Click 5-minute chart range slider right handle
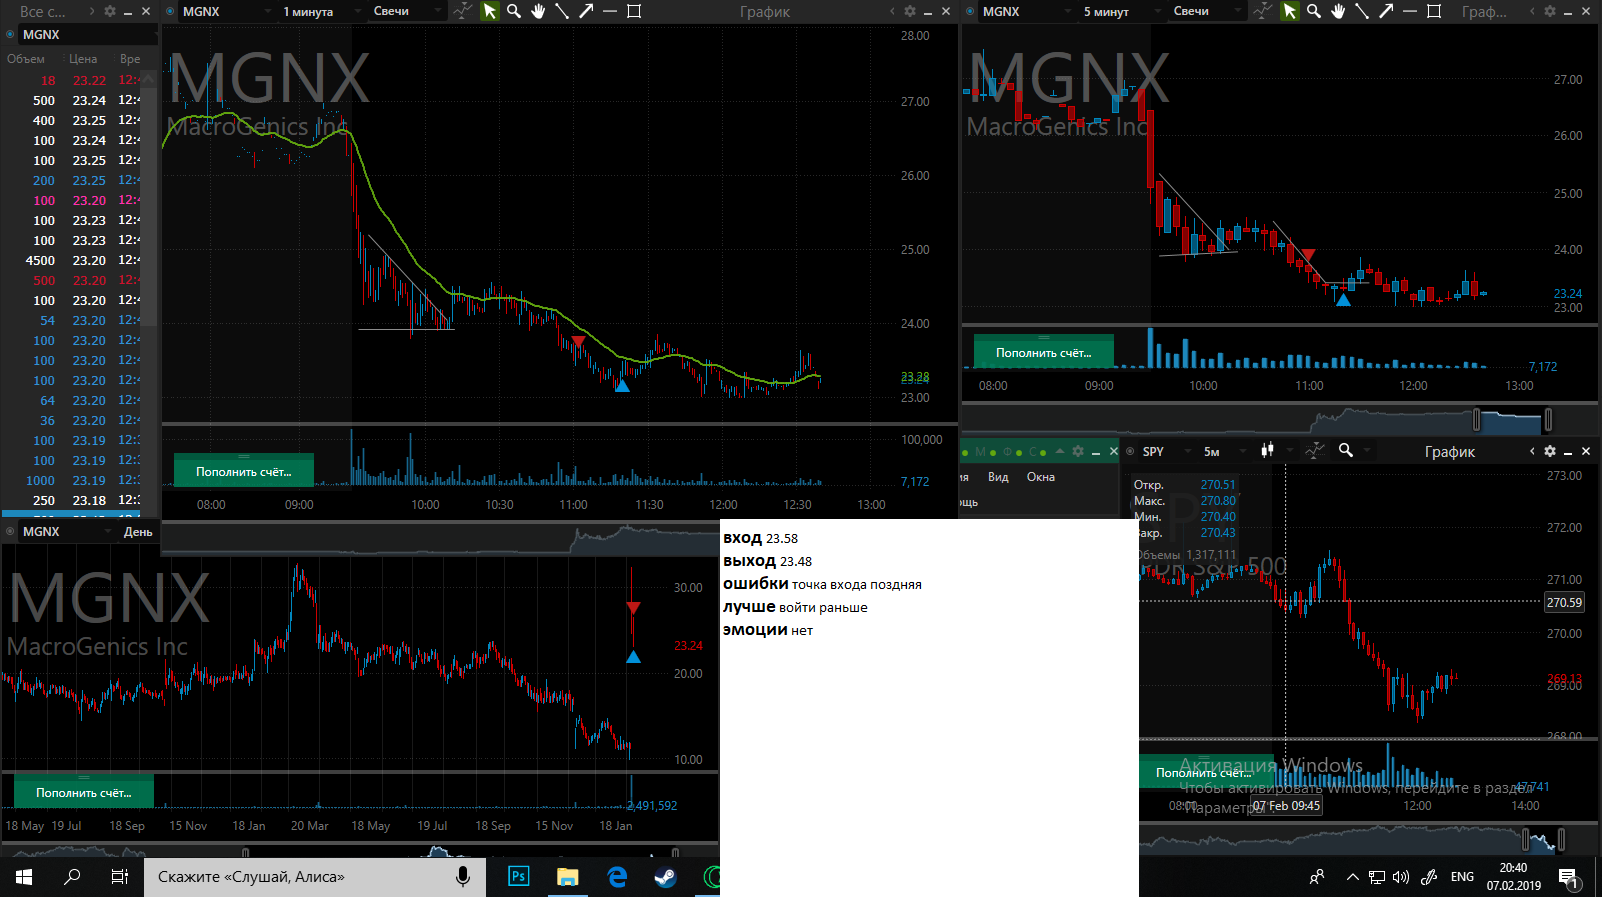The height and width of the screenshot is (897, 1602). 1548,418
